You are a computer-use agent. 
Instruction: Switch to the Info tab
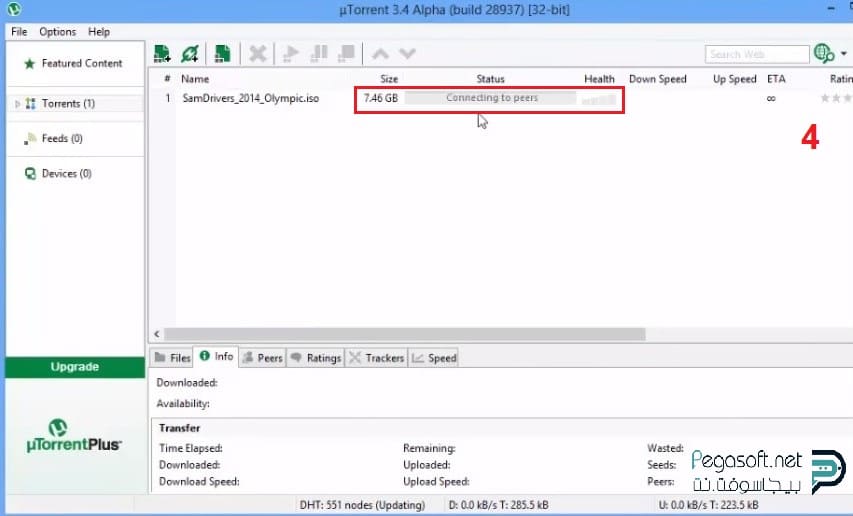[217, 357]
